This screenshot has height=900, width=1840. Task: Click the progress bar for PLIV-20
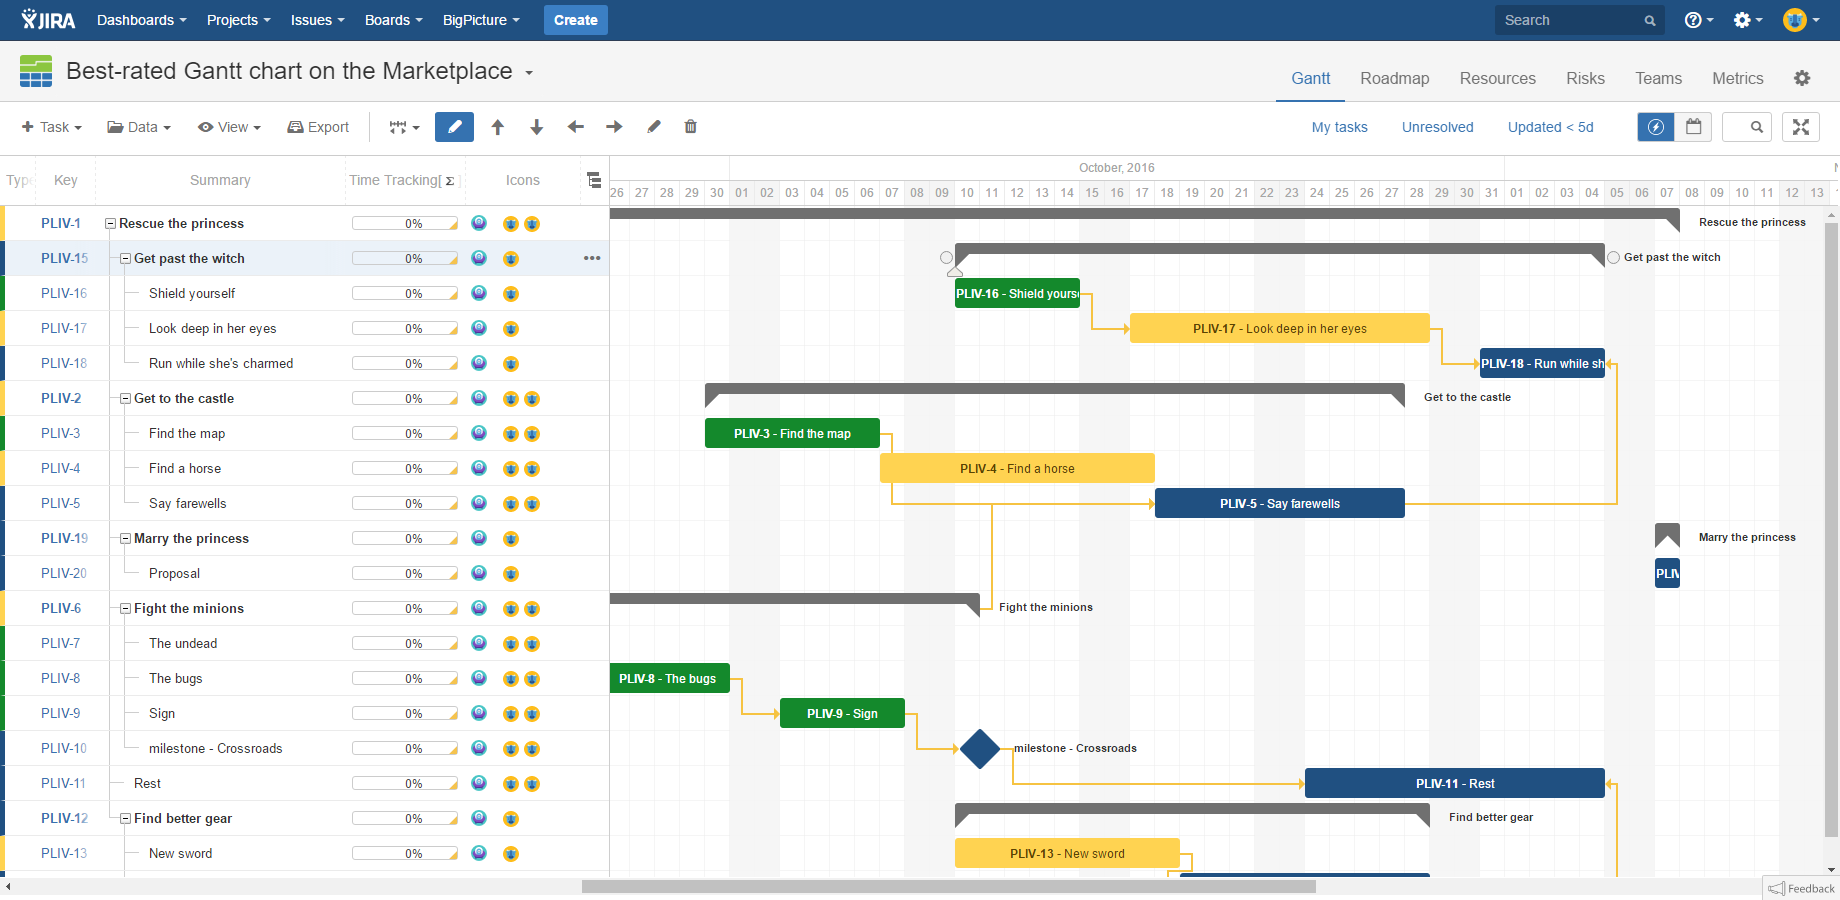[x=405, y=573]
